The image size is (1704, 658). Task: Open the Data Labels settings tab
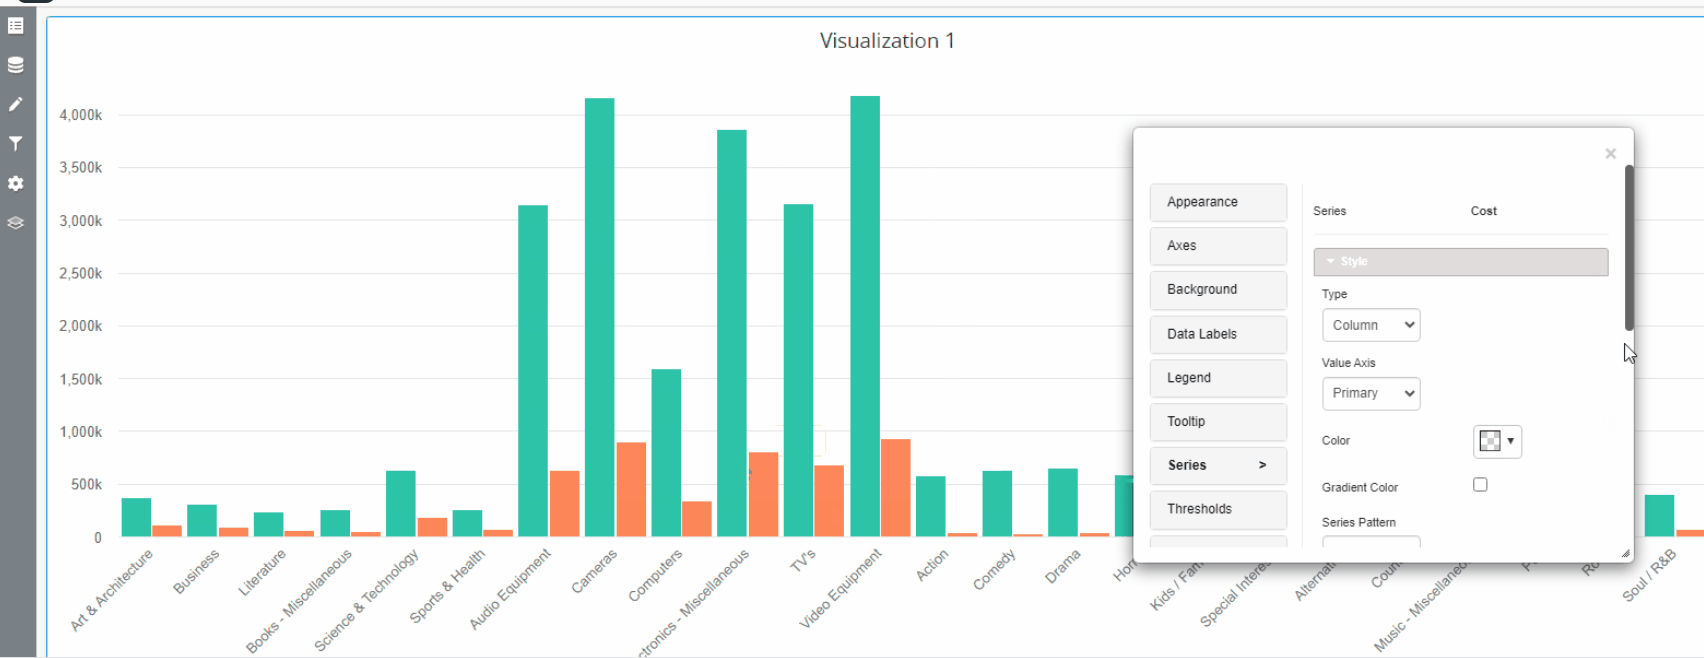click(1217, 334)
